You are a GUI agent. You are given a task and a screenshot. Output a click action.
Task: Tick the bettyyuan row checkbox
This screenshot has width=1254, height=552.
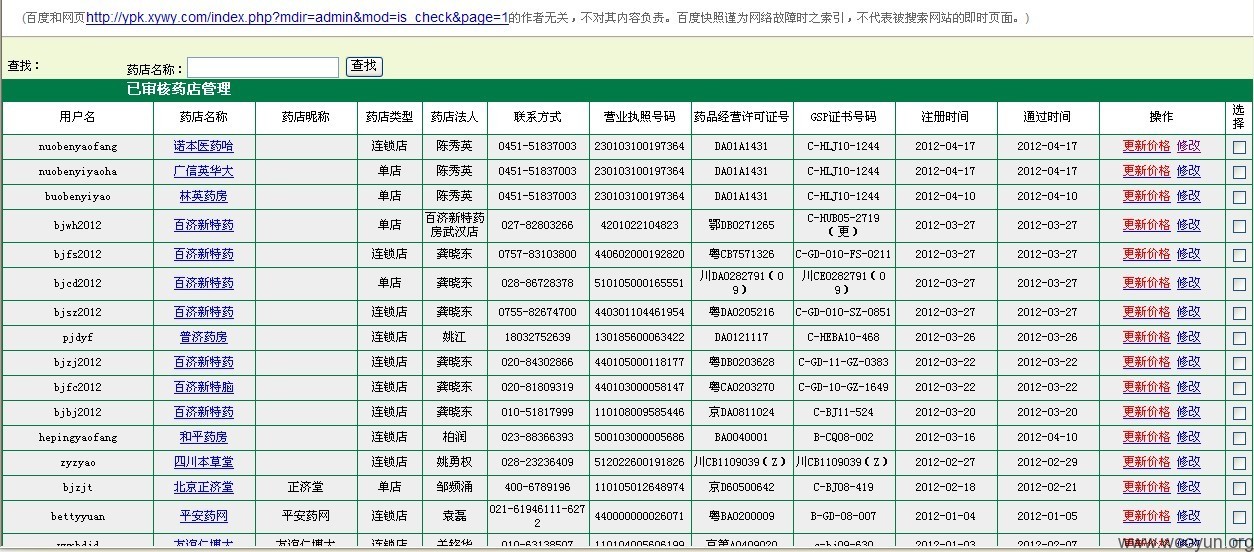pos(1239,517)
